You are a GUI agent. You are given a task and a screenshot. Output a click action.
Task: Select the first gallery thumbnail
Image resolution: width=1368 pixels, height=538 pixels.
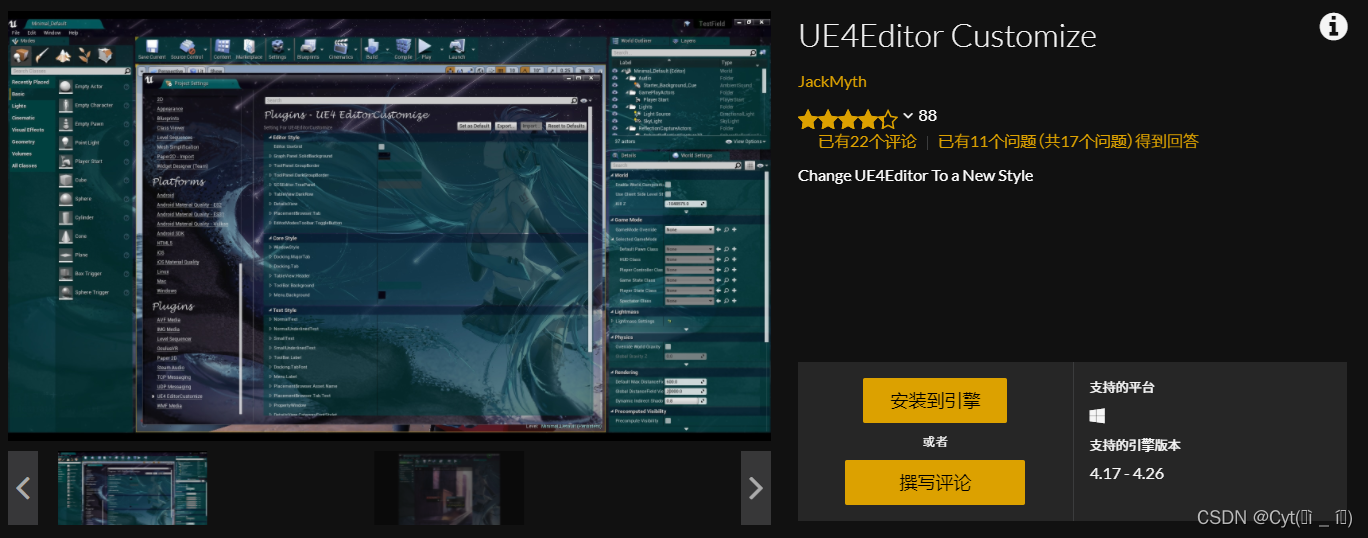click(132, 488)
